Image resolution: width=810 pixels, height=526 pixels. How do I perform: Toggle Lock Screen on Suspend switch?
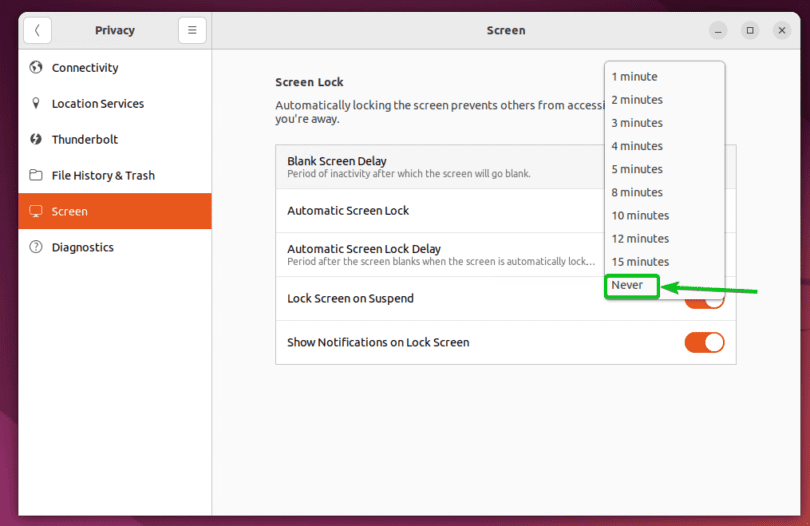[x=705, y=299]
